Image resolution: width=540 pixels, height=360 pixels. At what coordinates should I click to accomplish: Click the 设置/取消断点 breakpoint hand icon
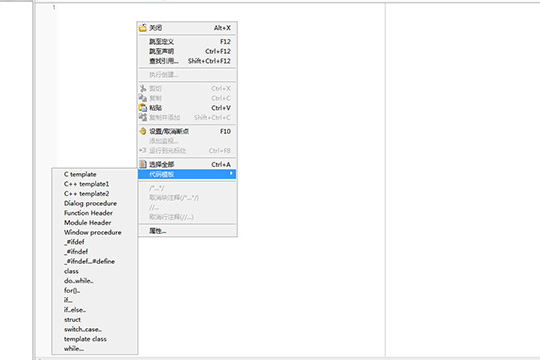[143, 131]
